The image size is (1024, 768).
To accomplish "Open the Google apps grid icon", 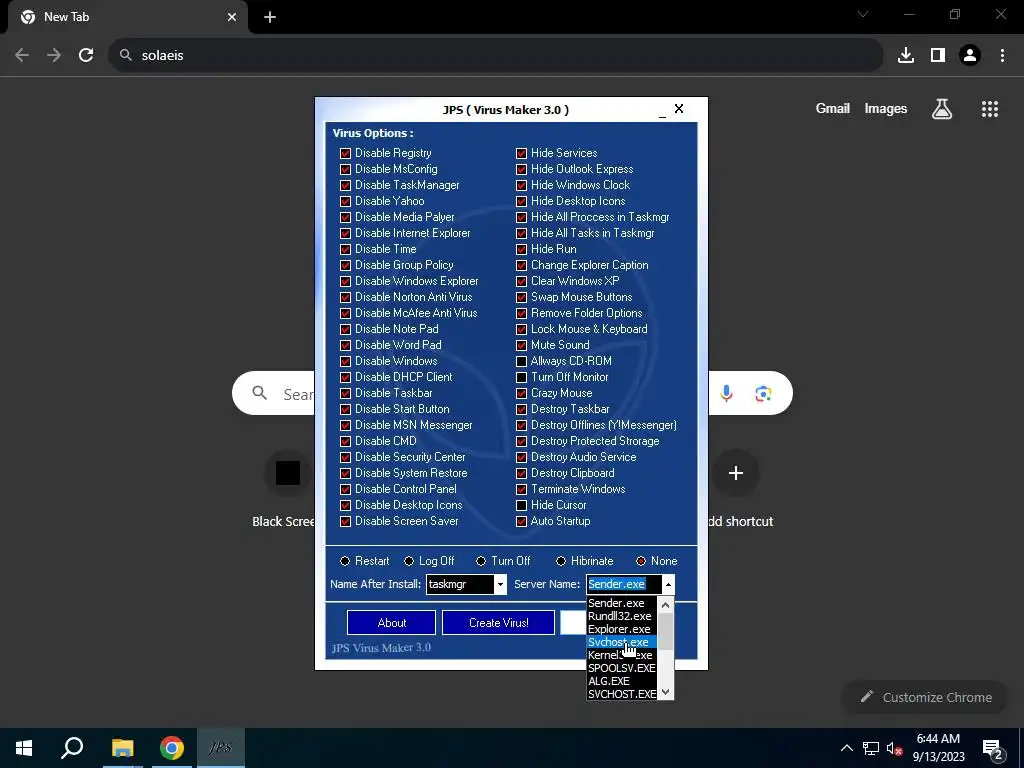I will [990, 109].
